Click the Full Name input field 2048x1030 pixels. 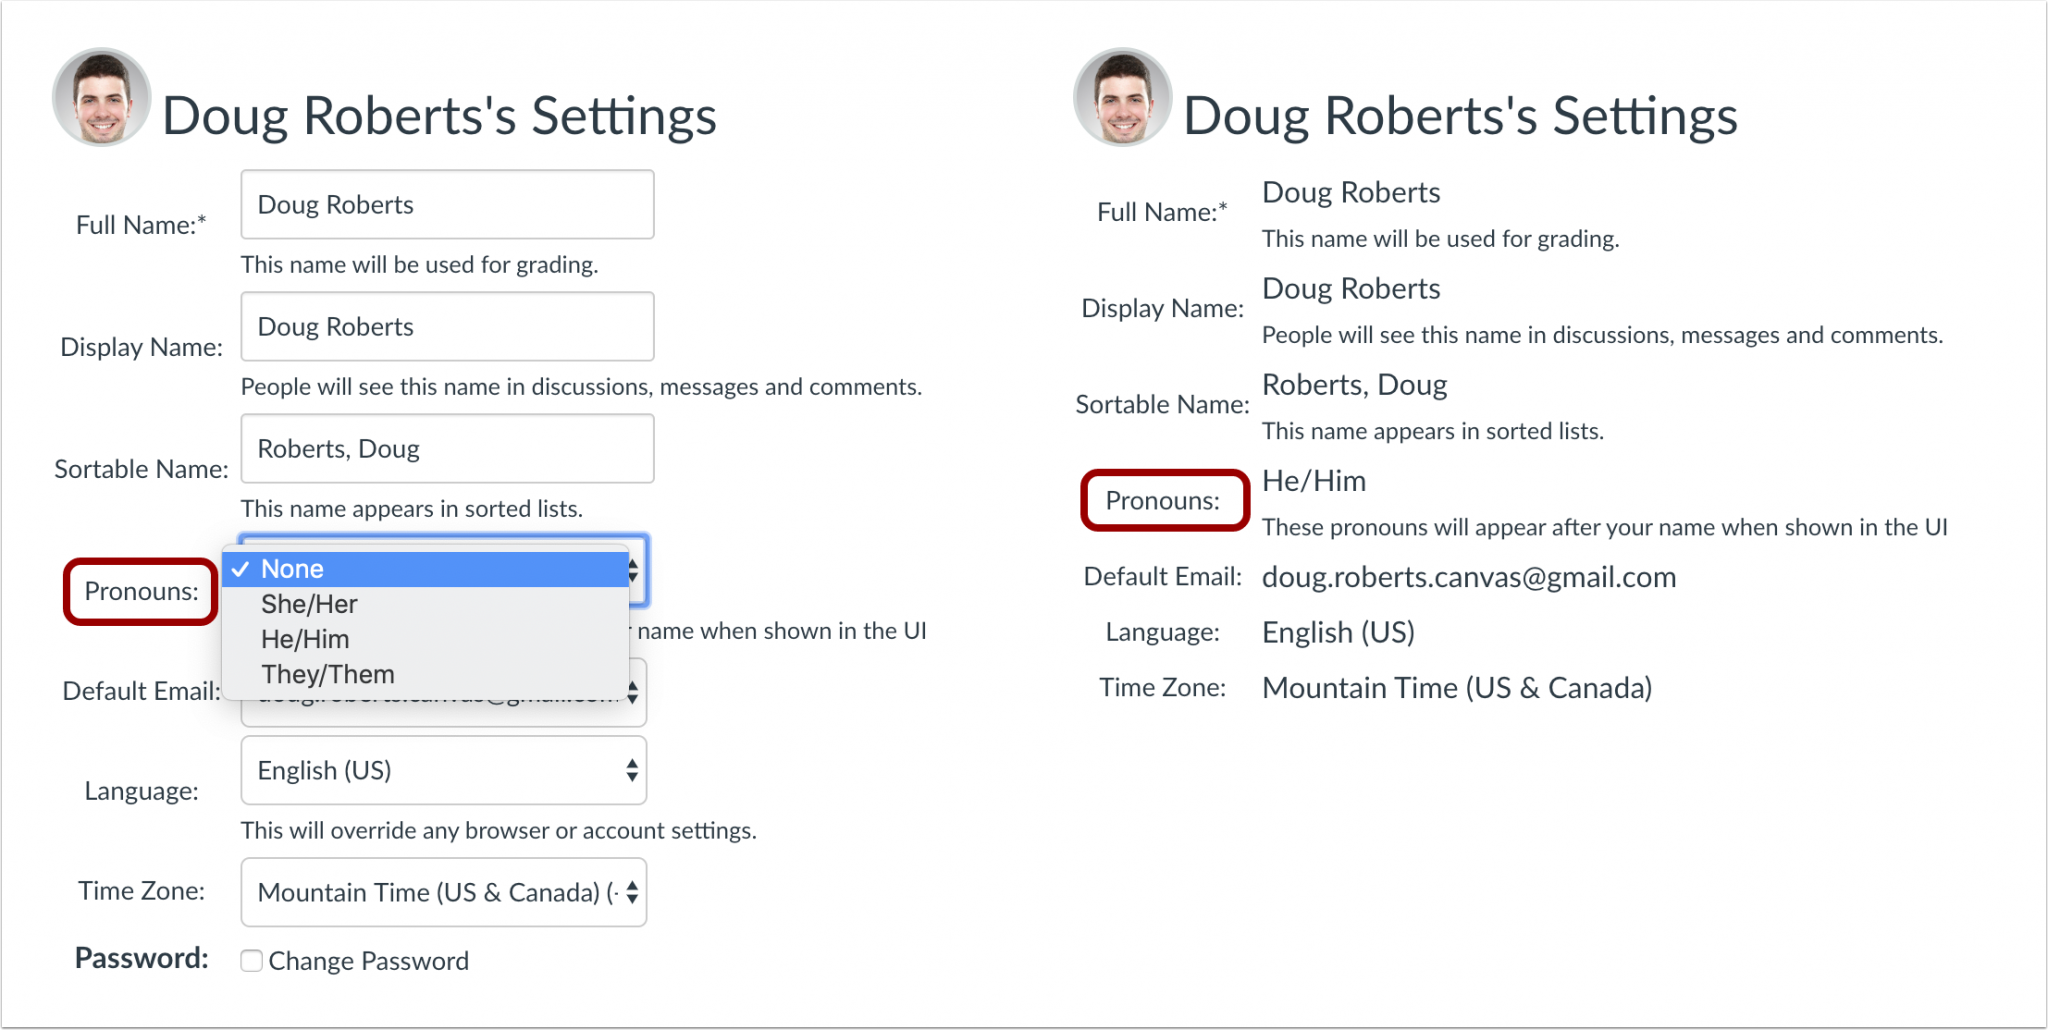tap(447, 204)
